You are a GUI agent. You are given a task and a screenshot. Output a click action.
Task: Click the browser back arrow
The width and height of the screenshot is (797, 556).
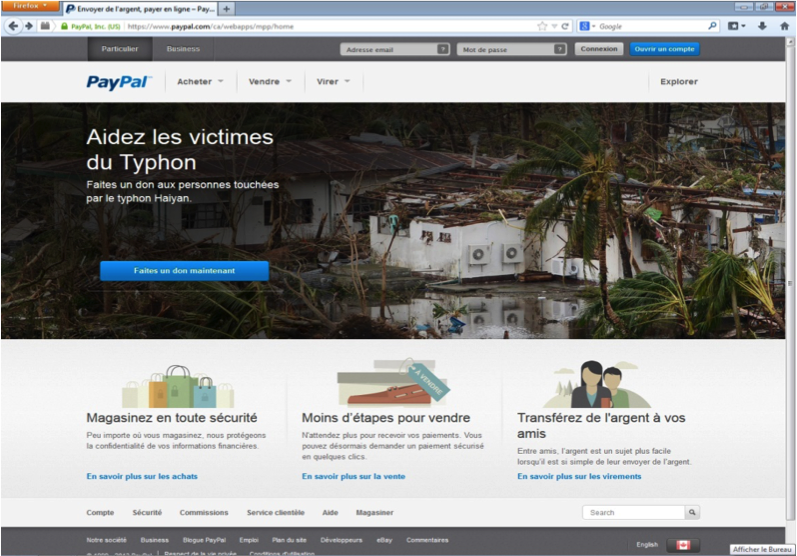(x=14, y=26)
